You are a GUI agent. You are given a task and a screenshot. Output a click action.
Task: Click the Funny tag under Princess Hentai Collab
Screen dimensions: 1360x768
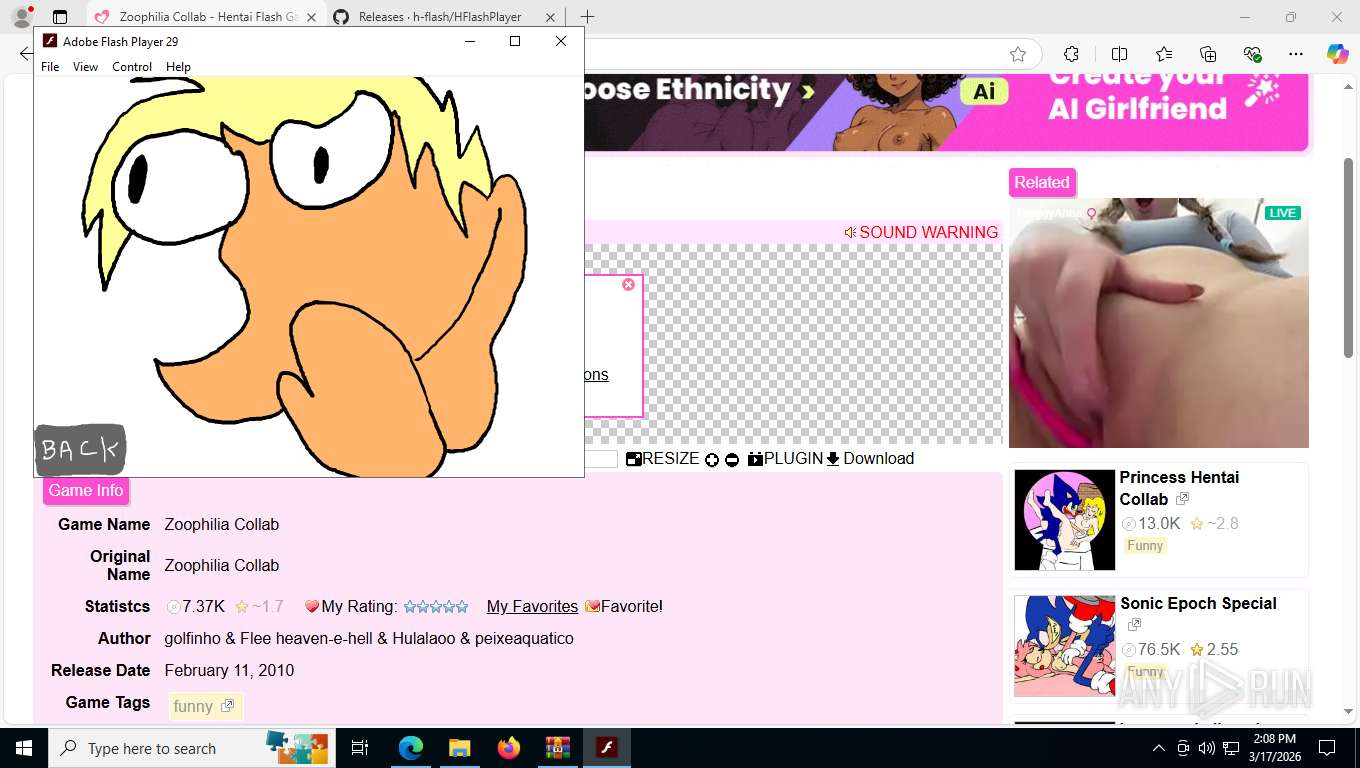(1145, 546)
